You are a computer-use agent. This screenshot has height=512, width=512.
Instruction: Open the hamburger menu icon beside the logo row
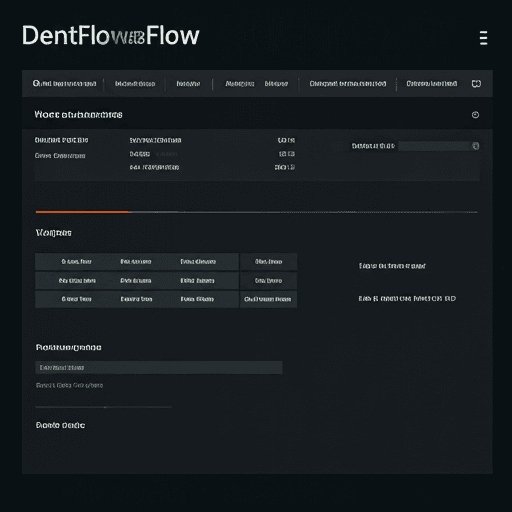point(483,38)
